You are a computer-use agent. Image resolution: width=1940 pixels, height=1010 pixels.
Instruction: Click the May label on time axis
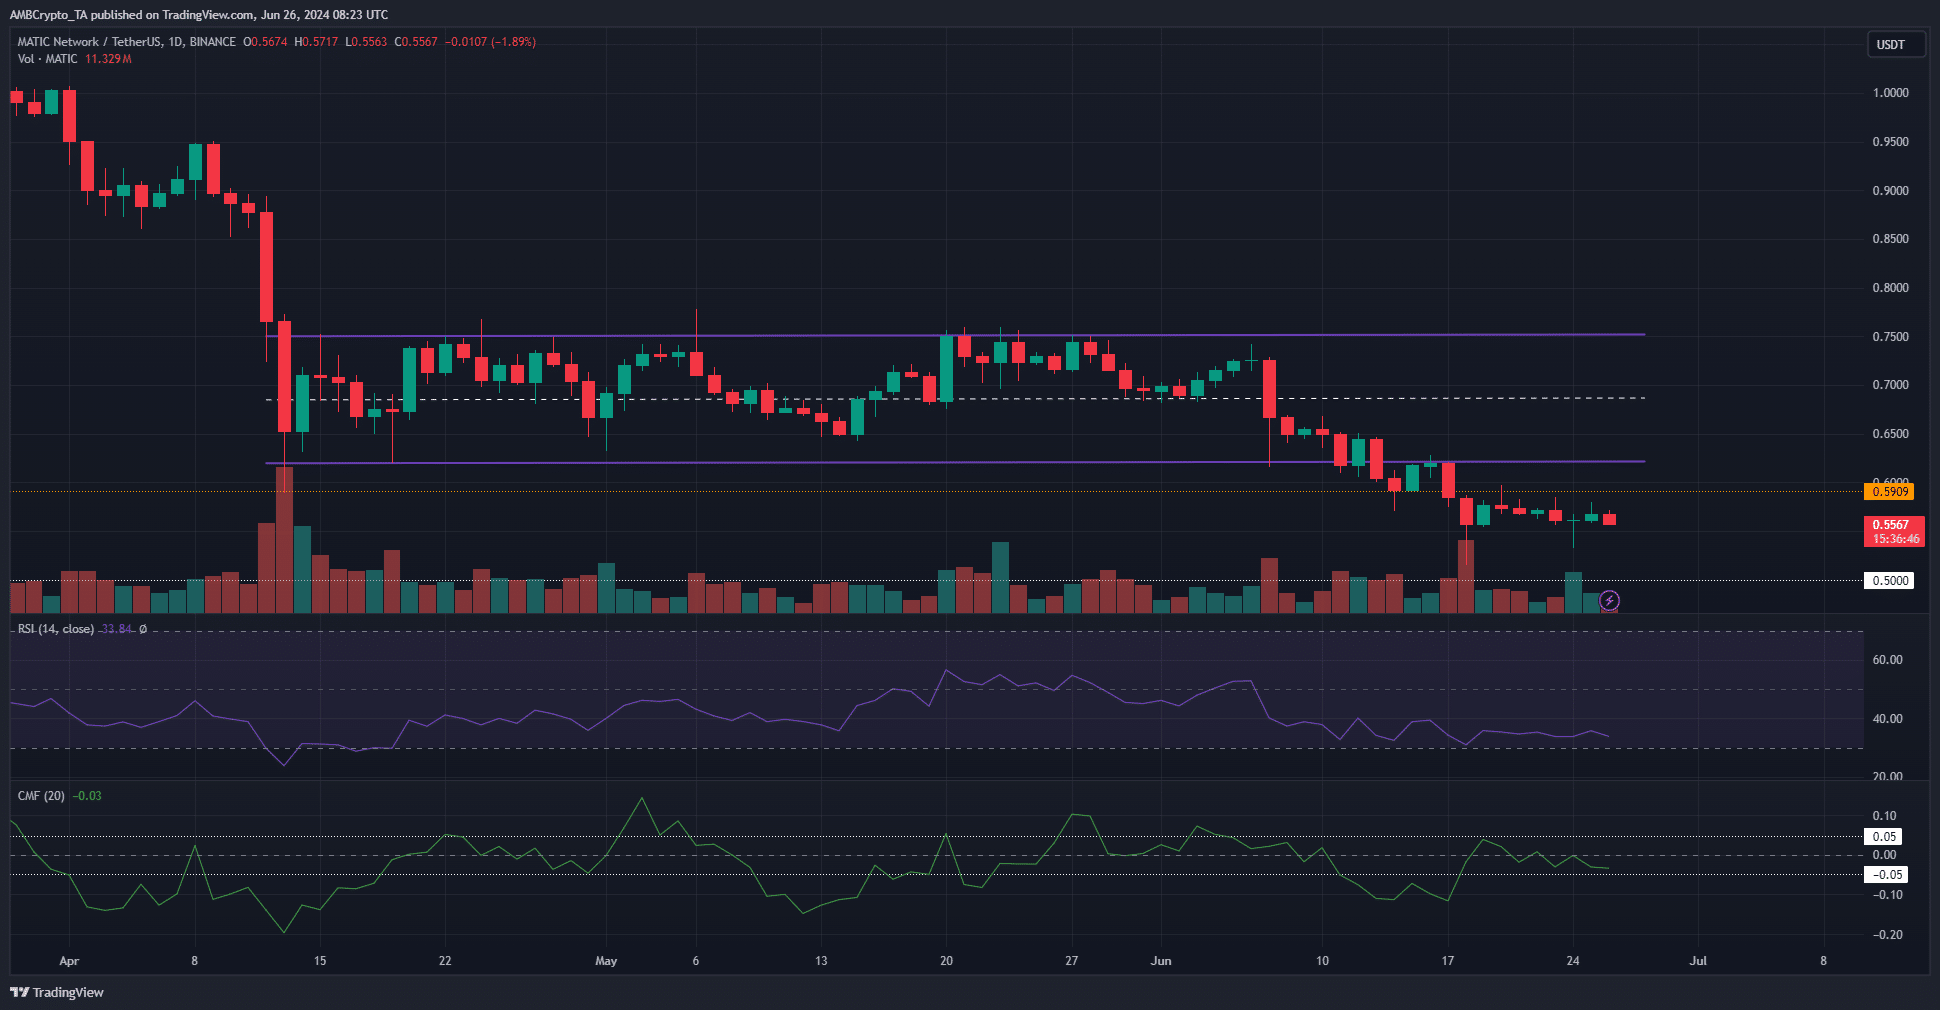606,961
